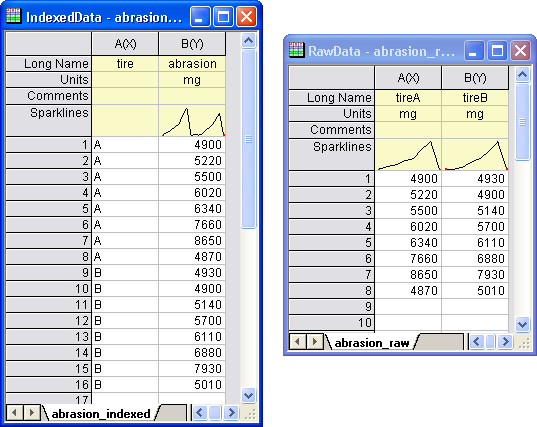Image resolution: width=537 pixels, height=427 pixels.
Task: Select column A(X) header in IndexedData
Action: (125, 43)
